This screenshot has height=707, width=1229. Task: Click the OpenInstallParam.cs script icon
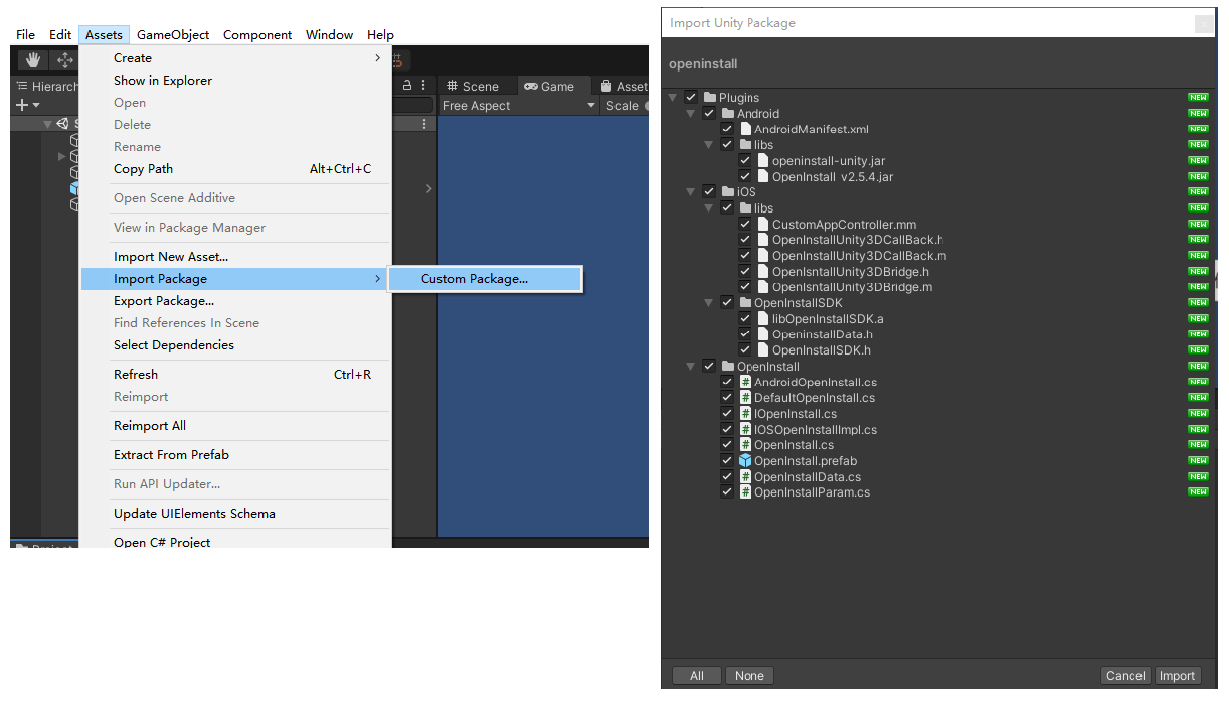[745, 492]
